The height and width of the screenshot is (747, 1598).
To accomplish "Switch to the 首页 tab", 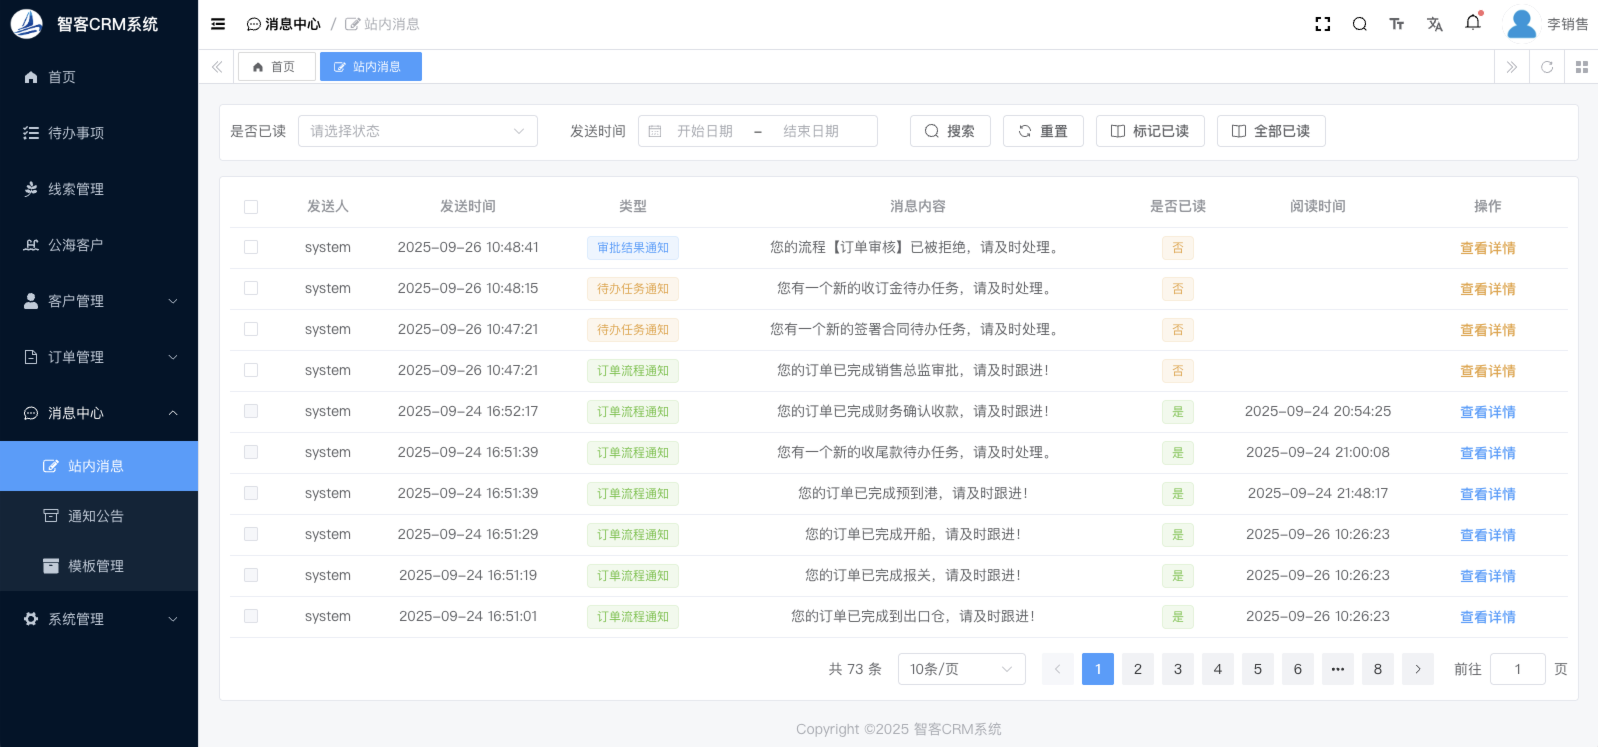I will tap(276, 67).
